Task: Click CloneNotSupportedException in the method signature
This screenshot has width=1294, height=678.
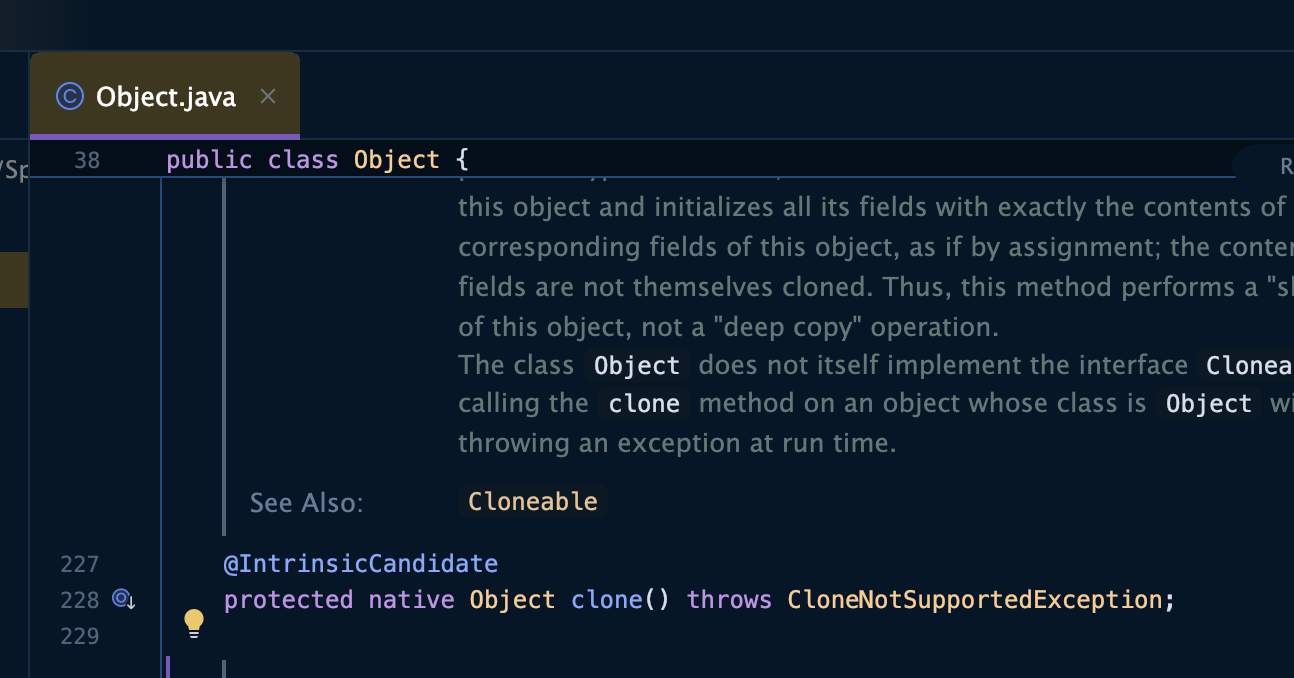Action: point(975,600)
